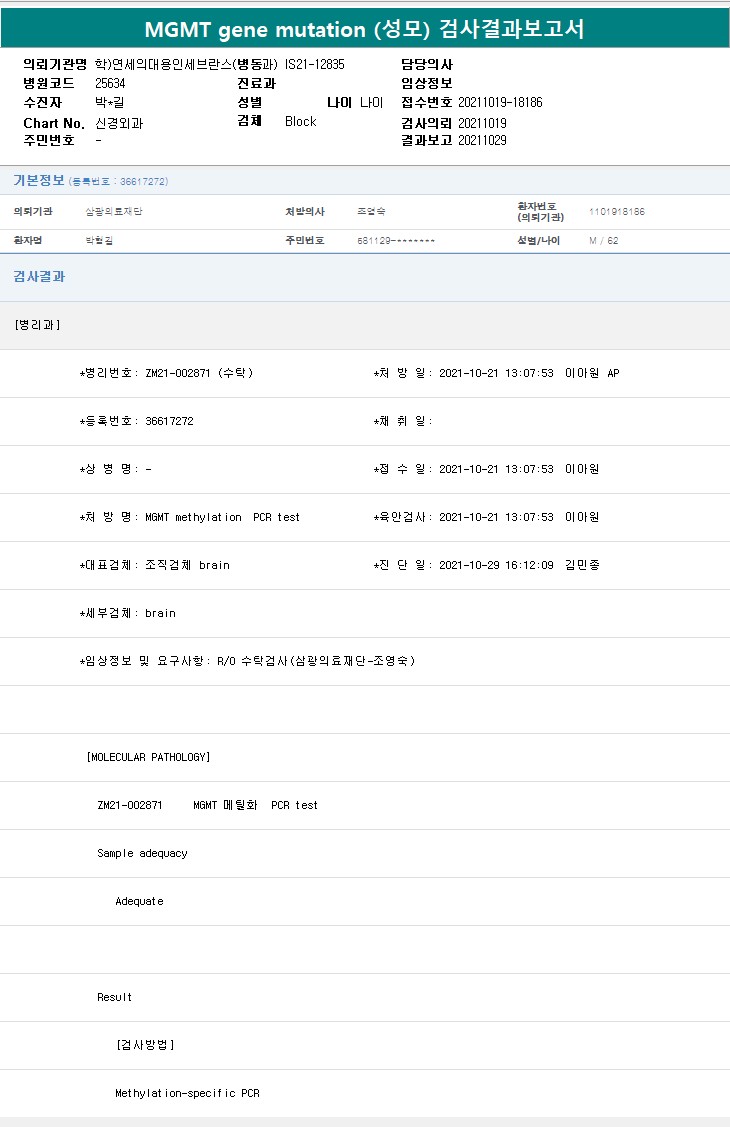Click the Sample adequacy label

tap(142, 853)
